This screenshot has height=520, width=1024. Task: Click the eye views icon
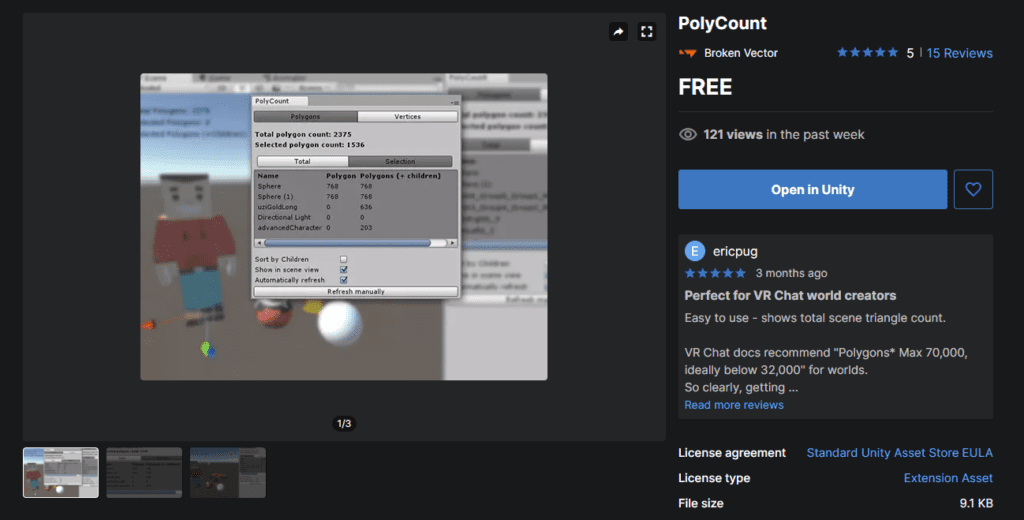[x=688, y=135]
